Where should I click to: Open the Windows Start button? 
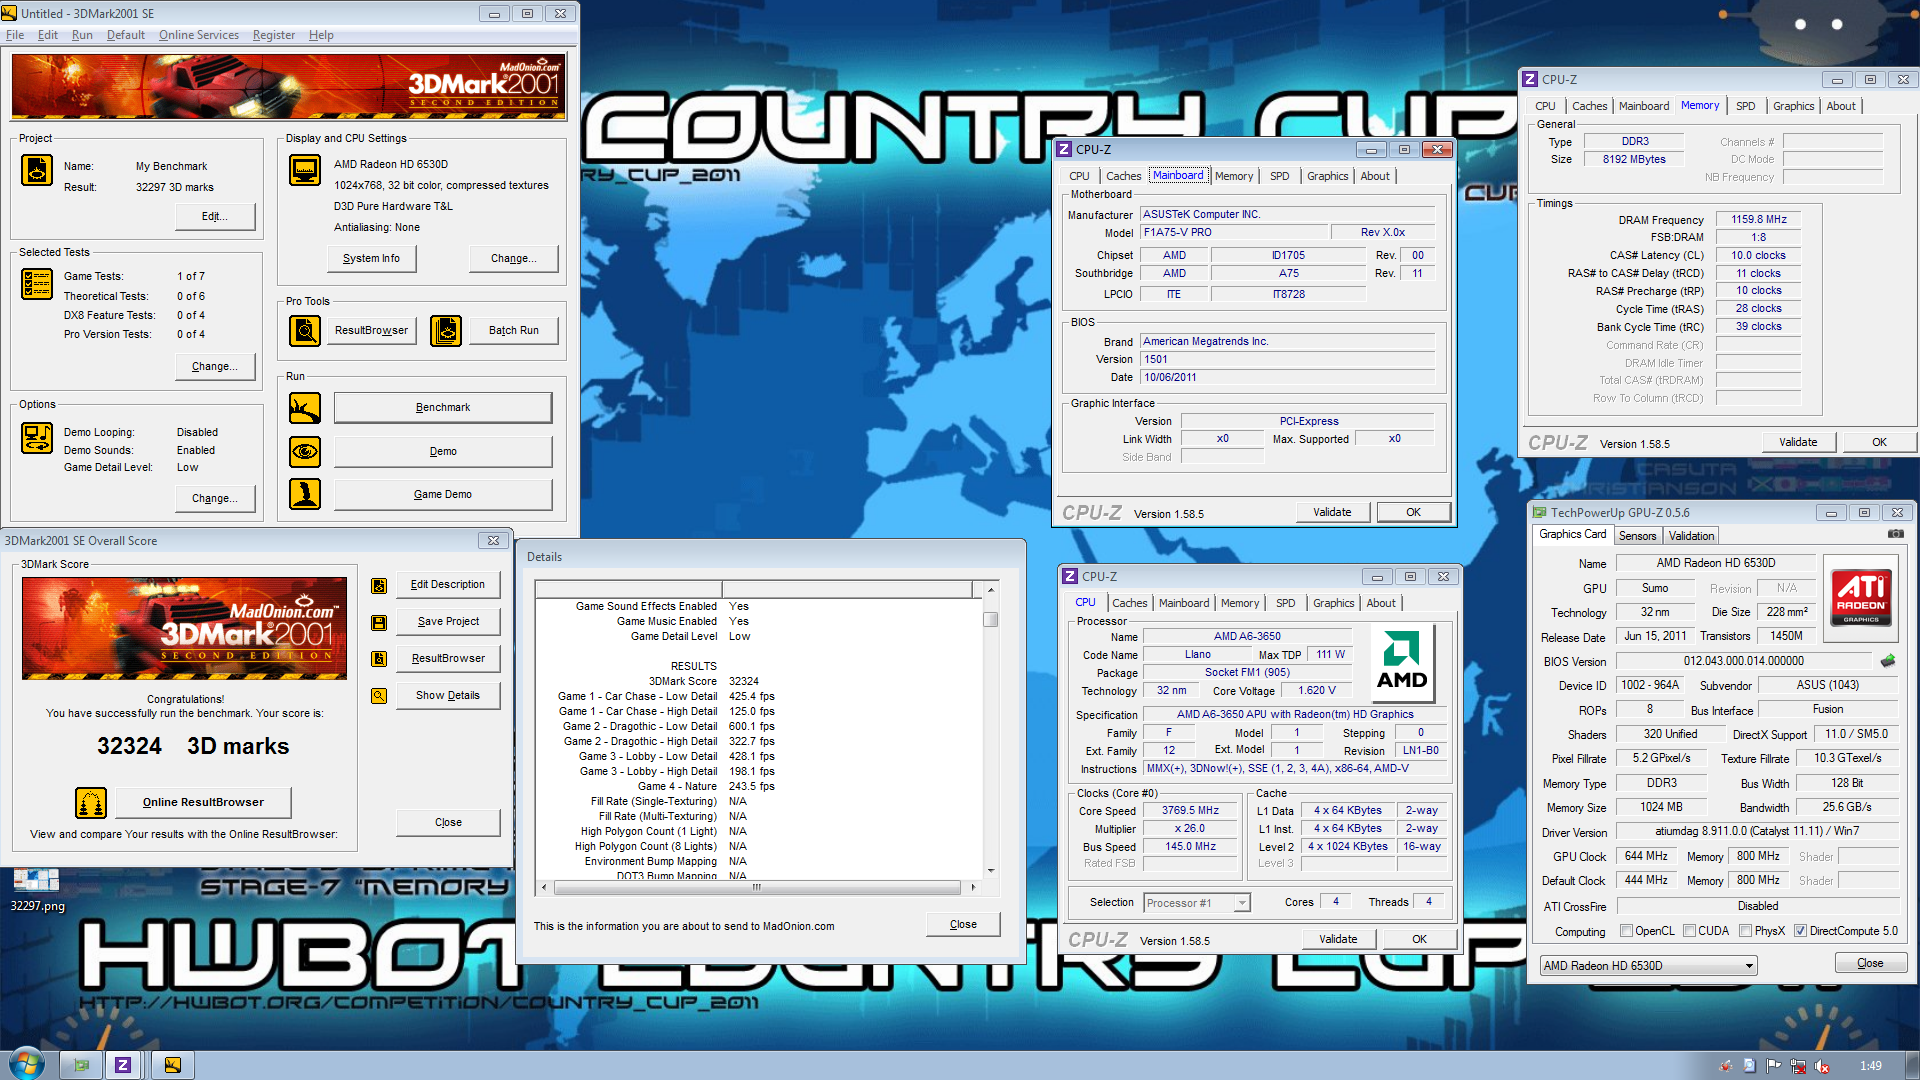pyautogui.click(x=27, y=1064)
